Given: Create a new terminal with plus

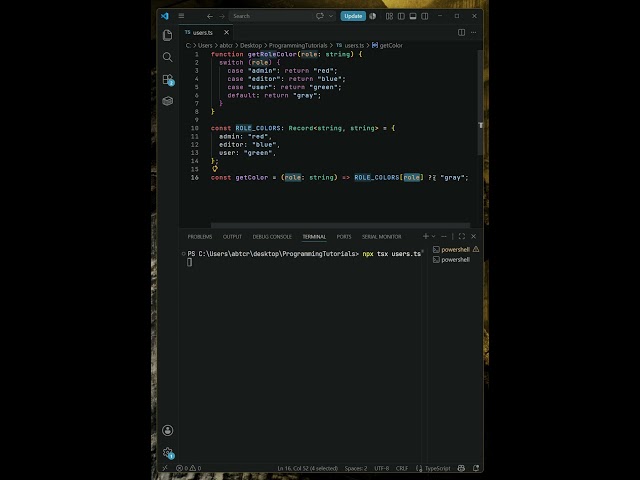Looking at the screenshot, I should tap(425, 236).
